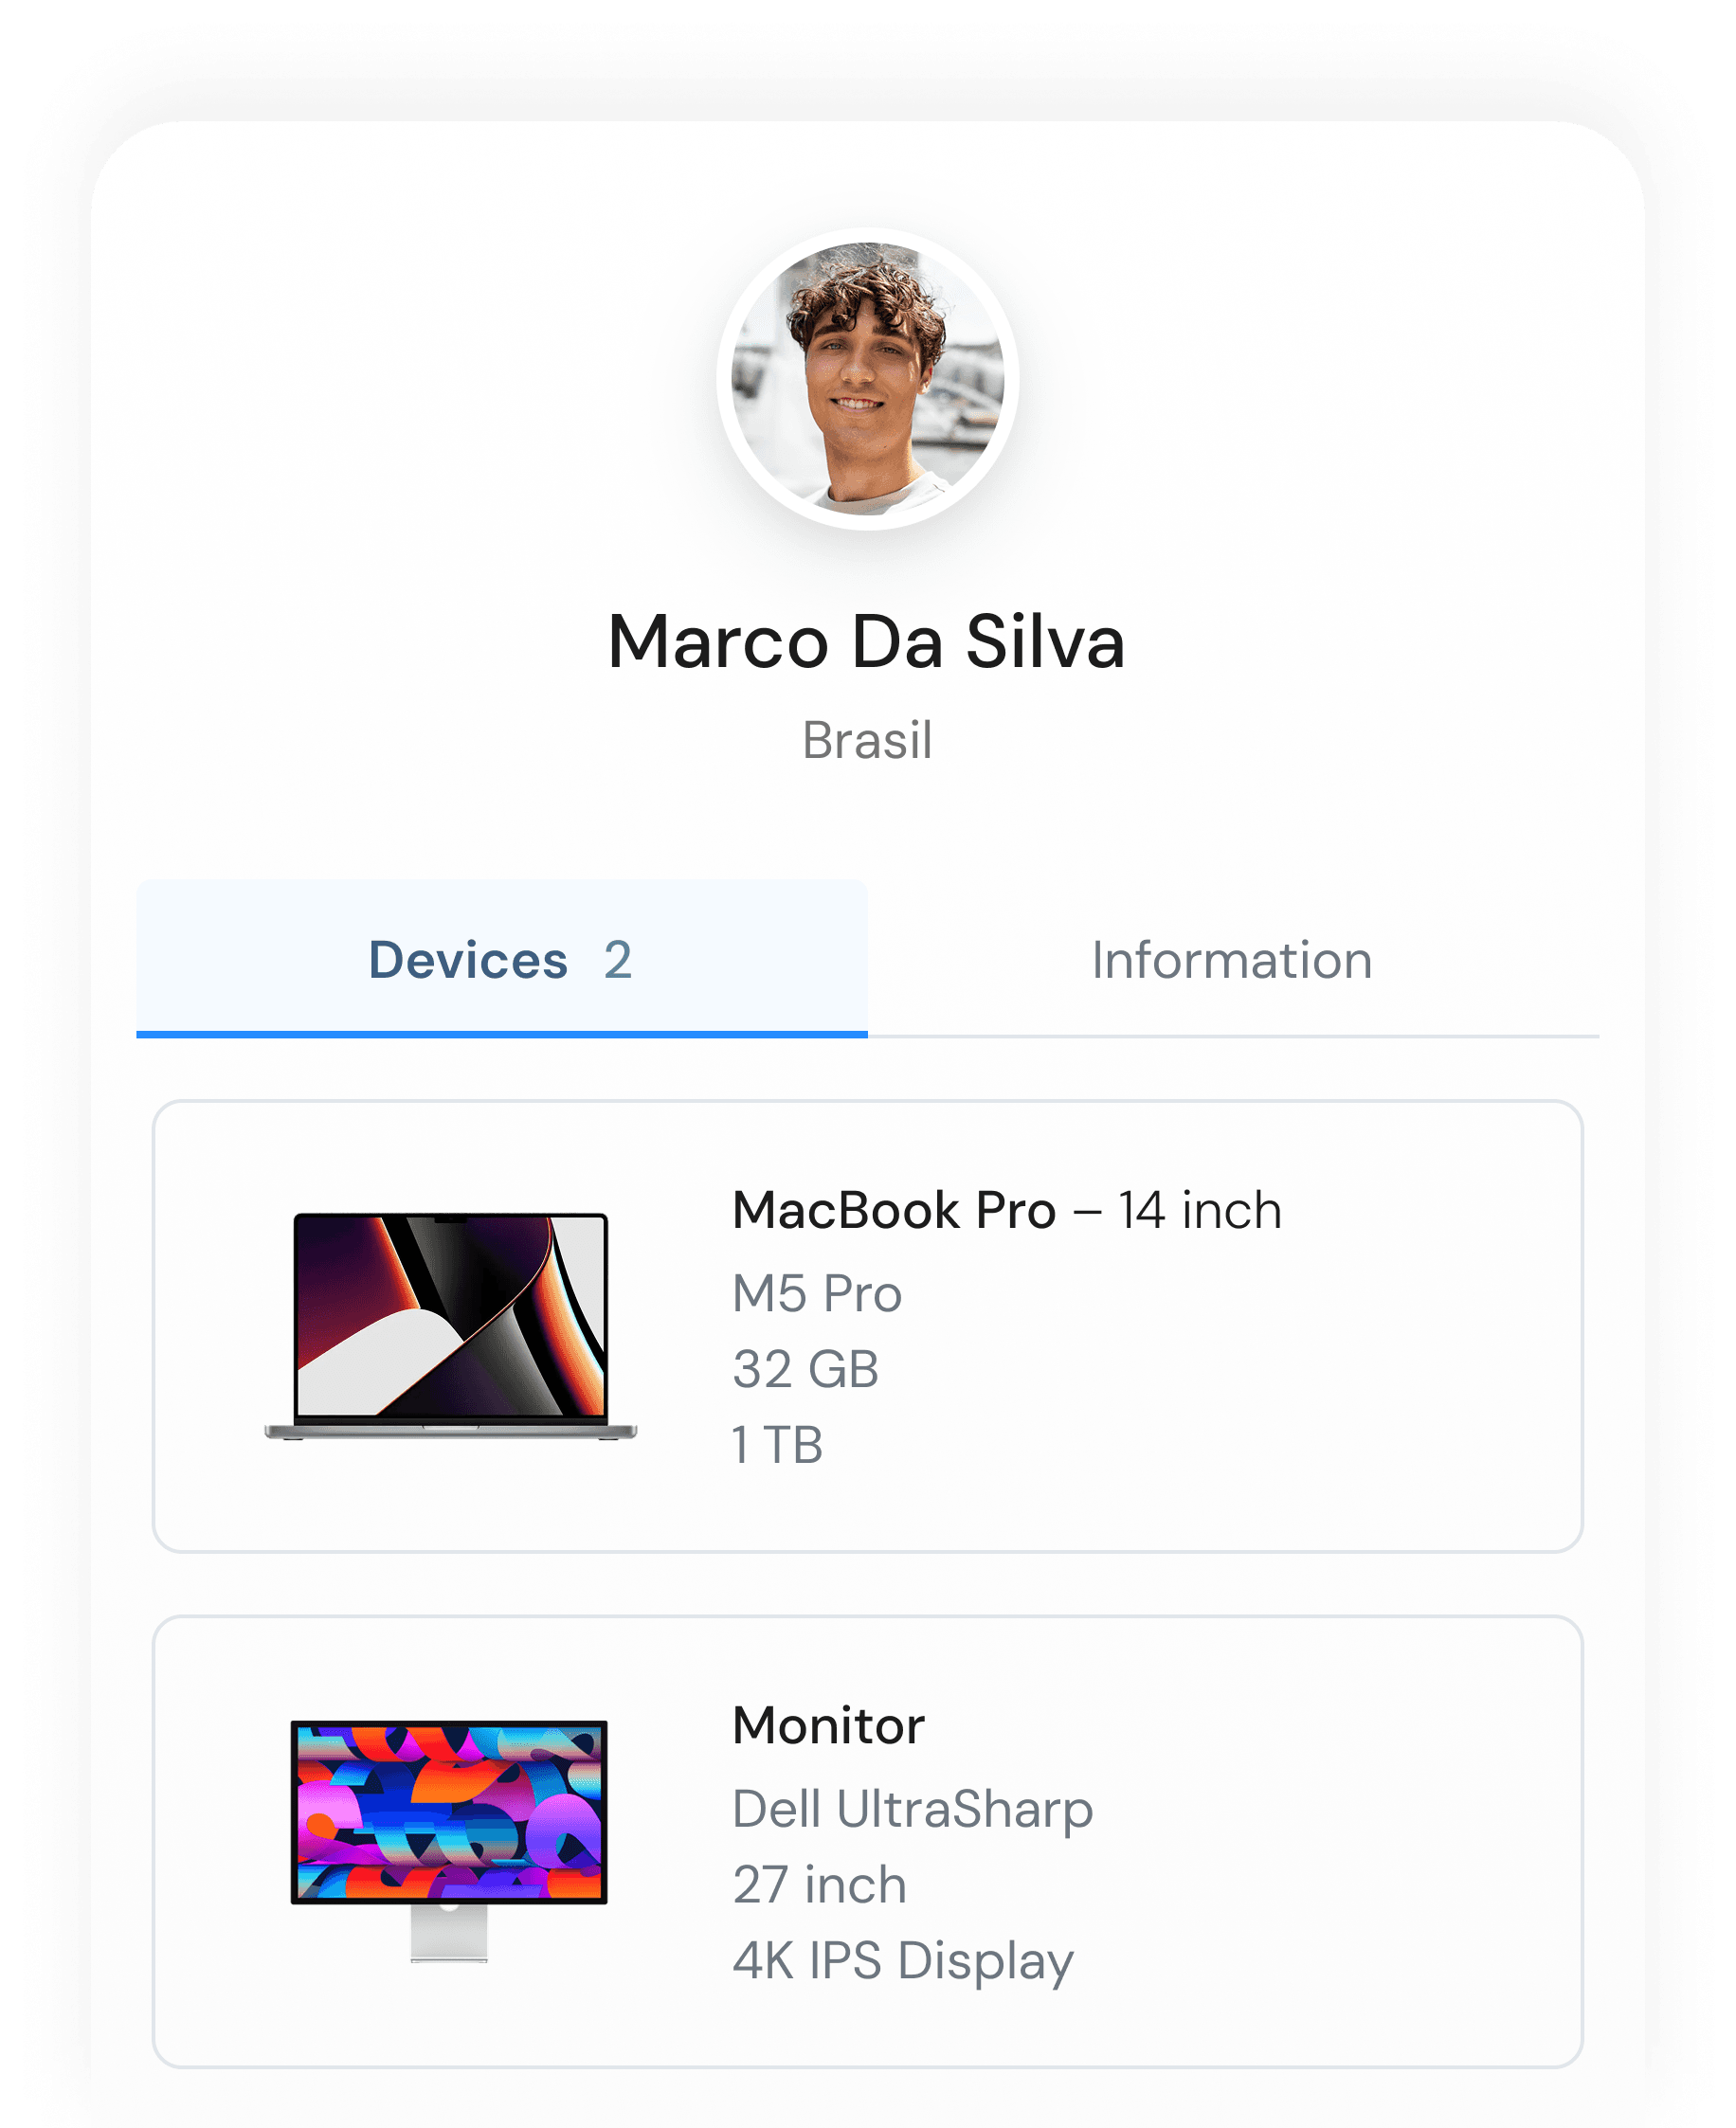This screenshot has height=2128, width=1736.
Task: Click the devices count badge 2
Action: 618,960
